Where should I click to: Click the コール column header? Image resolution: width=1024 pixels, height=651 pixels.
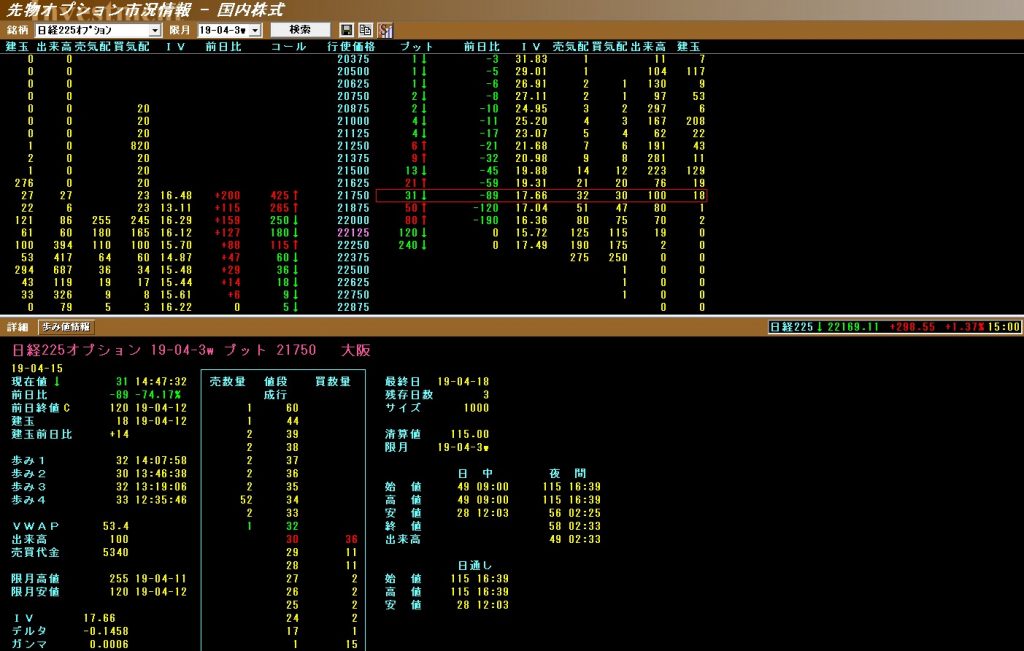point(288,46)
